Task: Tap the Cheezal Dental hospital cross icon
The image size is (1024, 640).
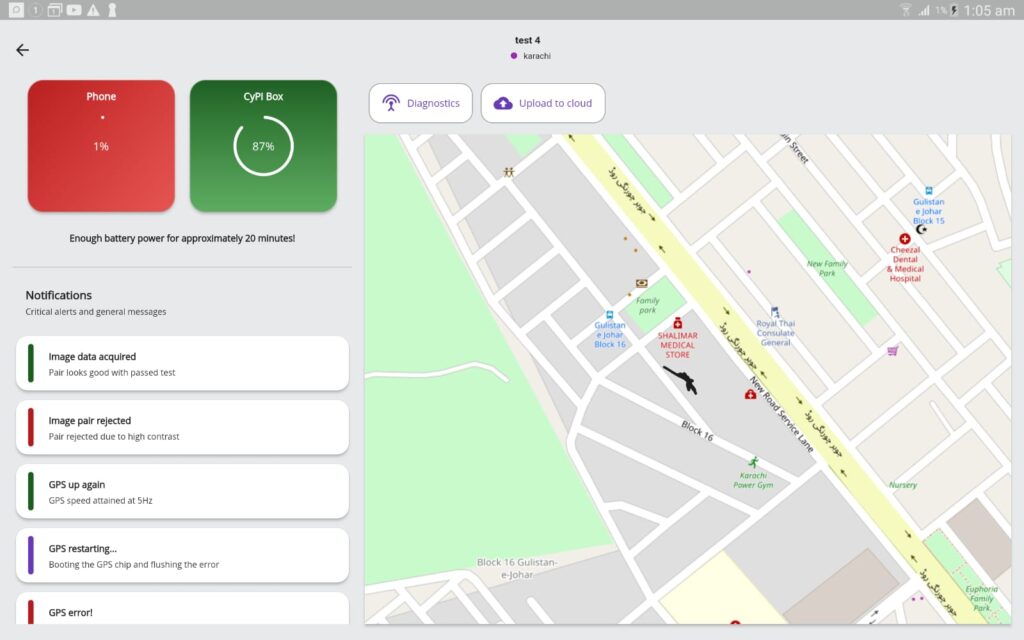Action: tap(905, 239)
